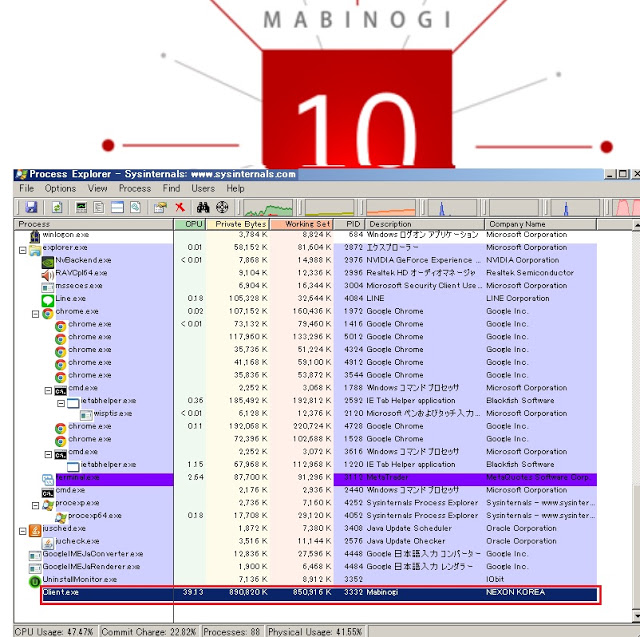
Task: Open the Users menu
Action: pyautogui.click(x=203, y=188)
